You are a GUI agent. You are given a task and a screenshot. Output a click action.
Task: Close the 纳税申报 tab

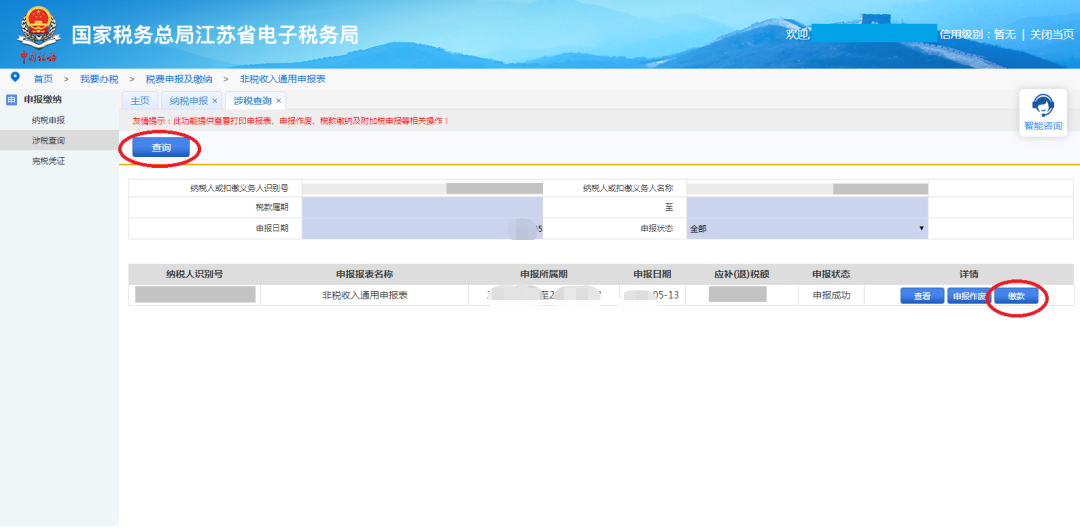pyautogui.click(x=215, y=101)
